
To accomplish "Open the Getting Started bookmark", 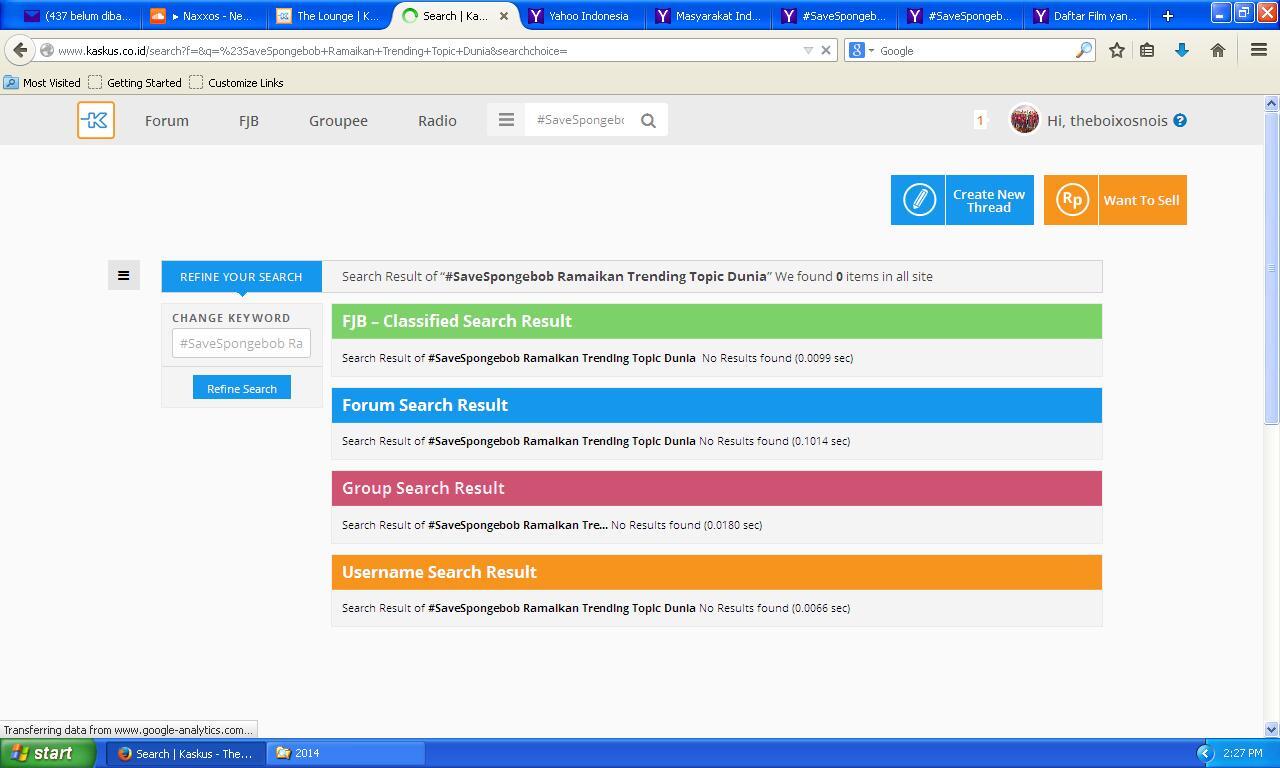I will pos(135,82).
